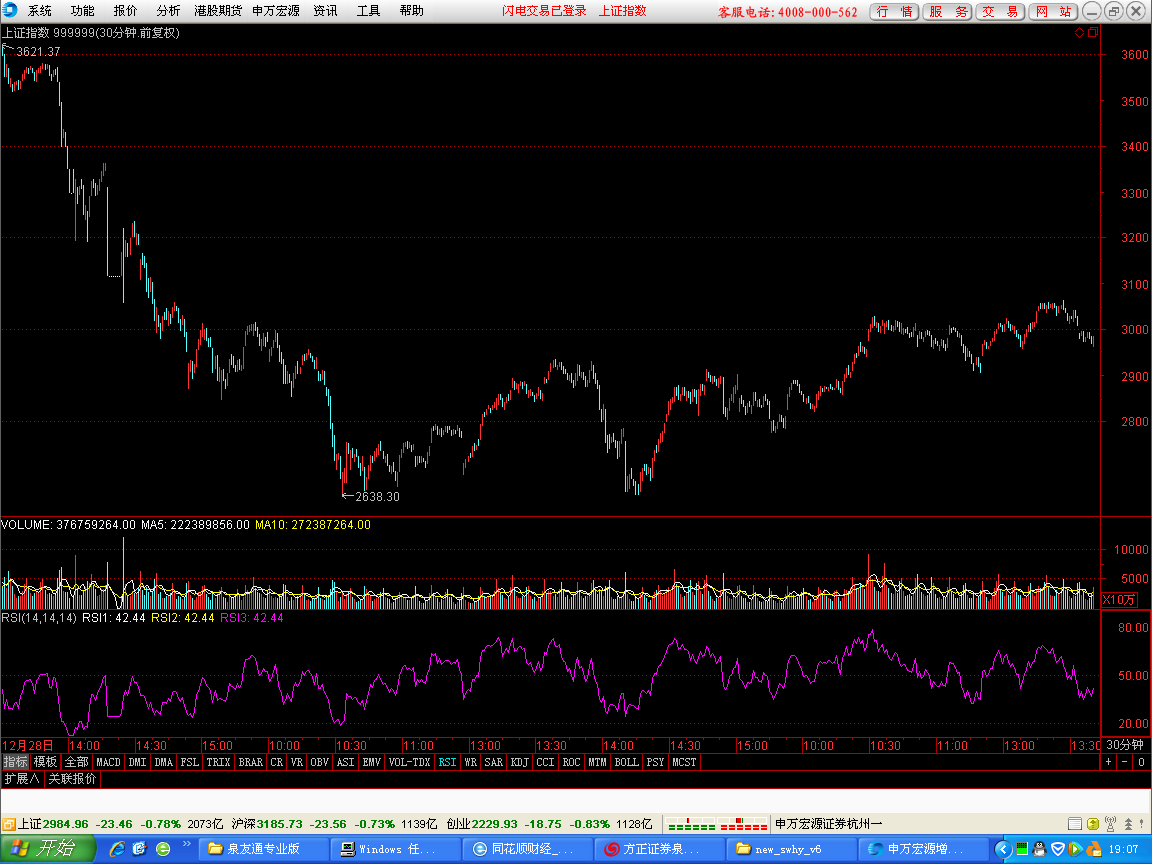Click the green market signal bars indicator
This screenshot has width=1152, height=864.
click(691, 824)
